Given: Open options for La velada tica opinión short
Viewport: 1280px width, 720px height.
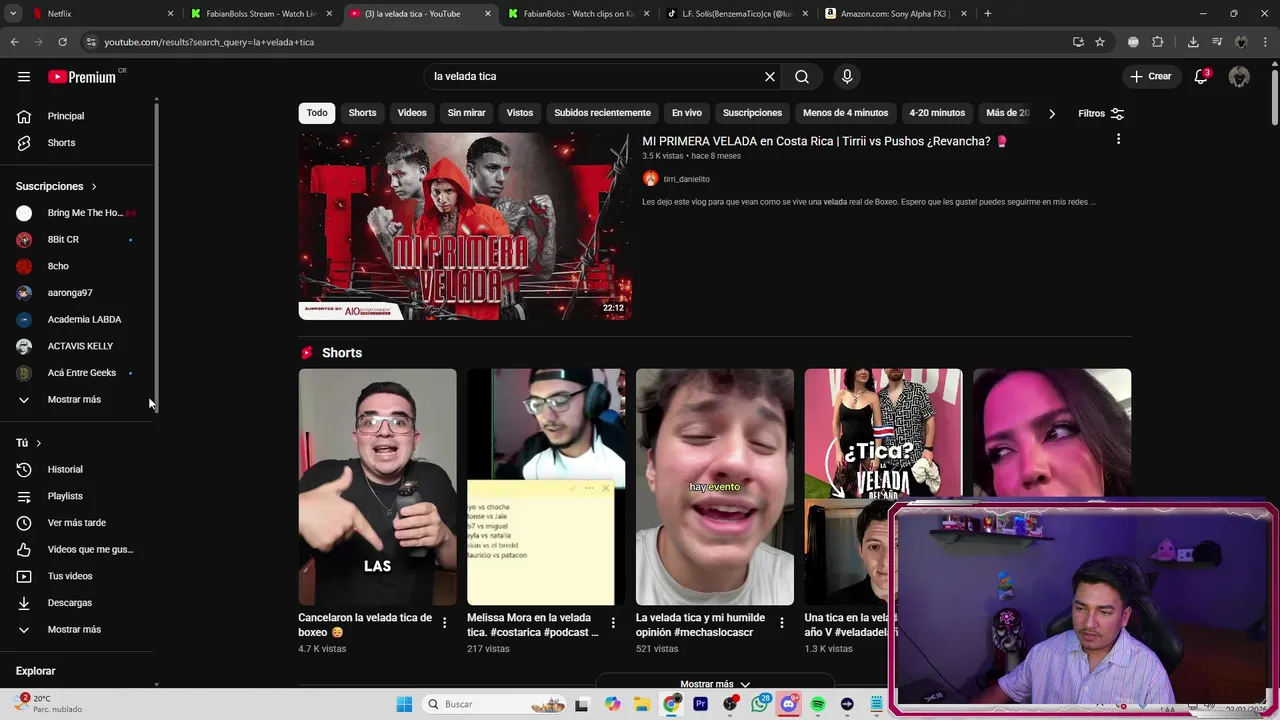Looking at the screenshot, I should 781,622.
